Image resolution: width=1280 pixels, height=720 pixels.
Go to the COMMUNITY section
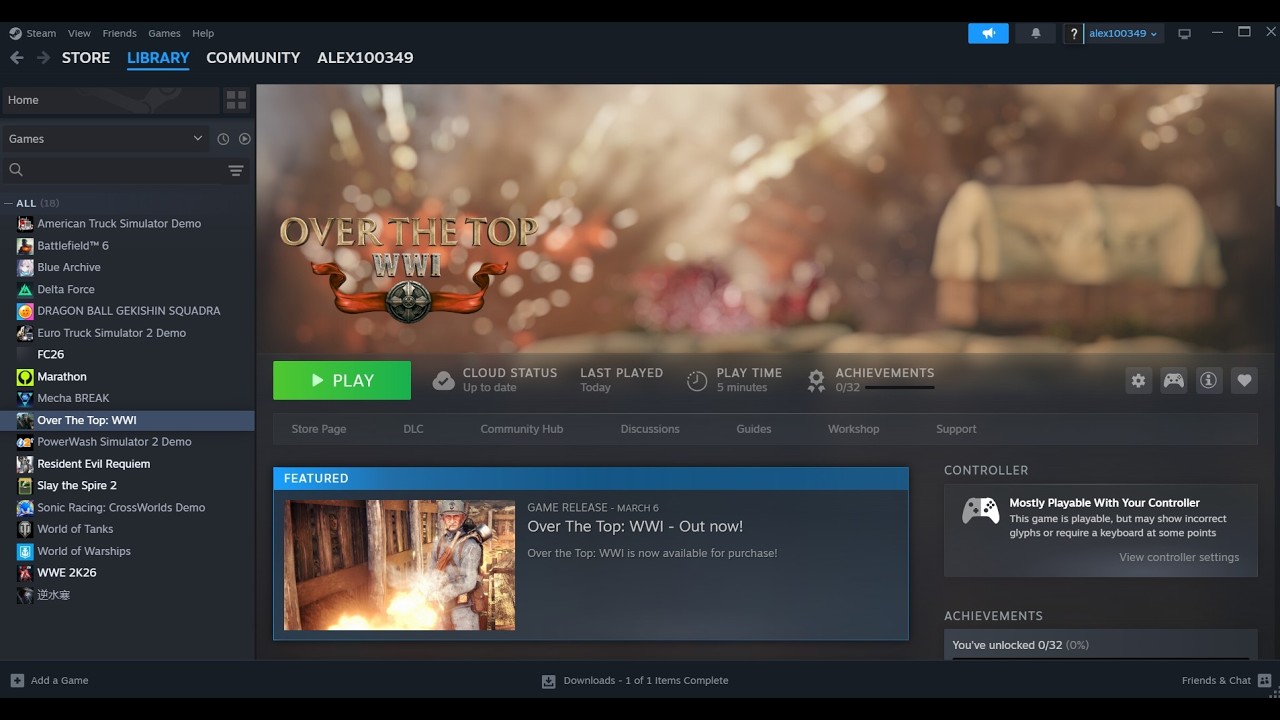point(253,58)
